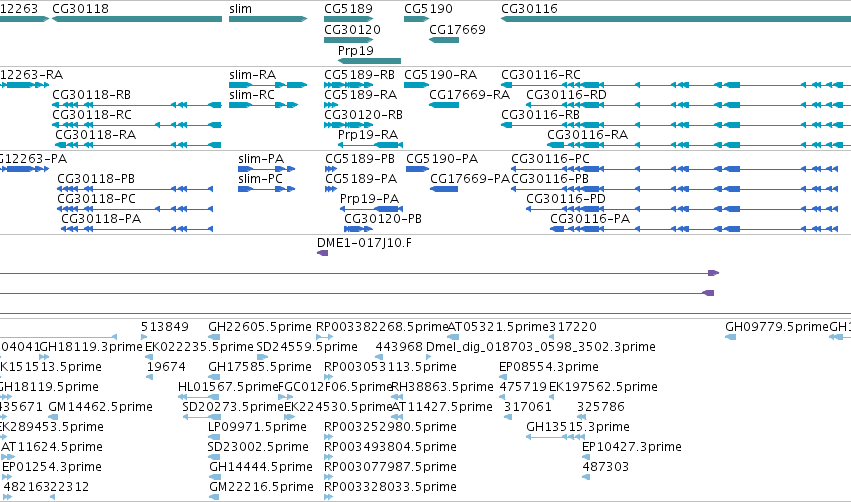Select the CG17669-PA protein label
This screenshot has height=502, width=851.
(470, 179)
